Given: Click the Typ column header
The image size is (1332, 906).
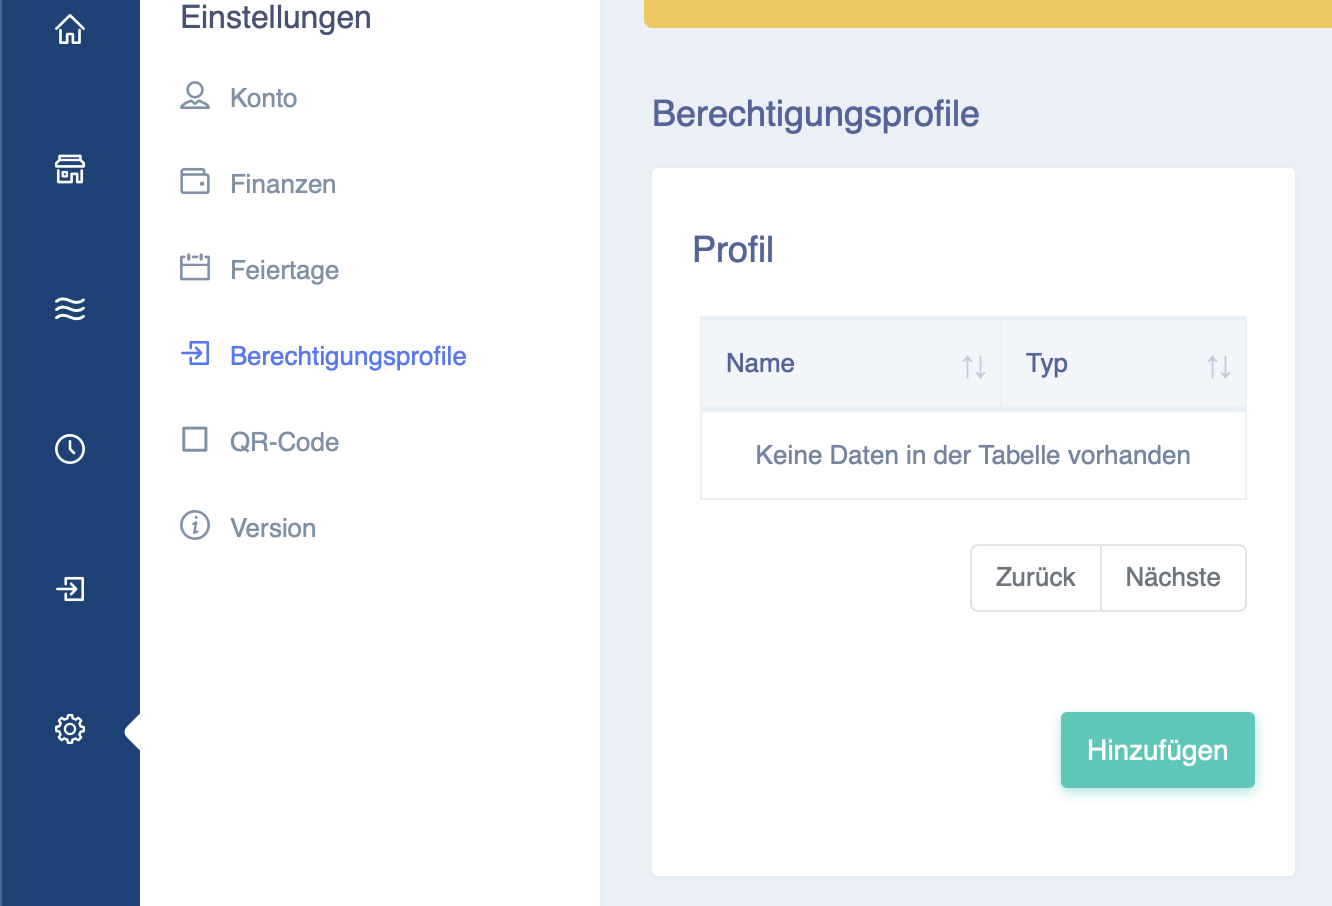Looking at the screenshot, I should click(x=1123, y=363).
